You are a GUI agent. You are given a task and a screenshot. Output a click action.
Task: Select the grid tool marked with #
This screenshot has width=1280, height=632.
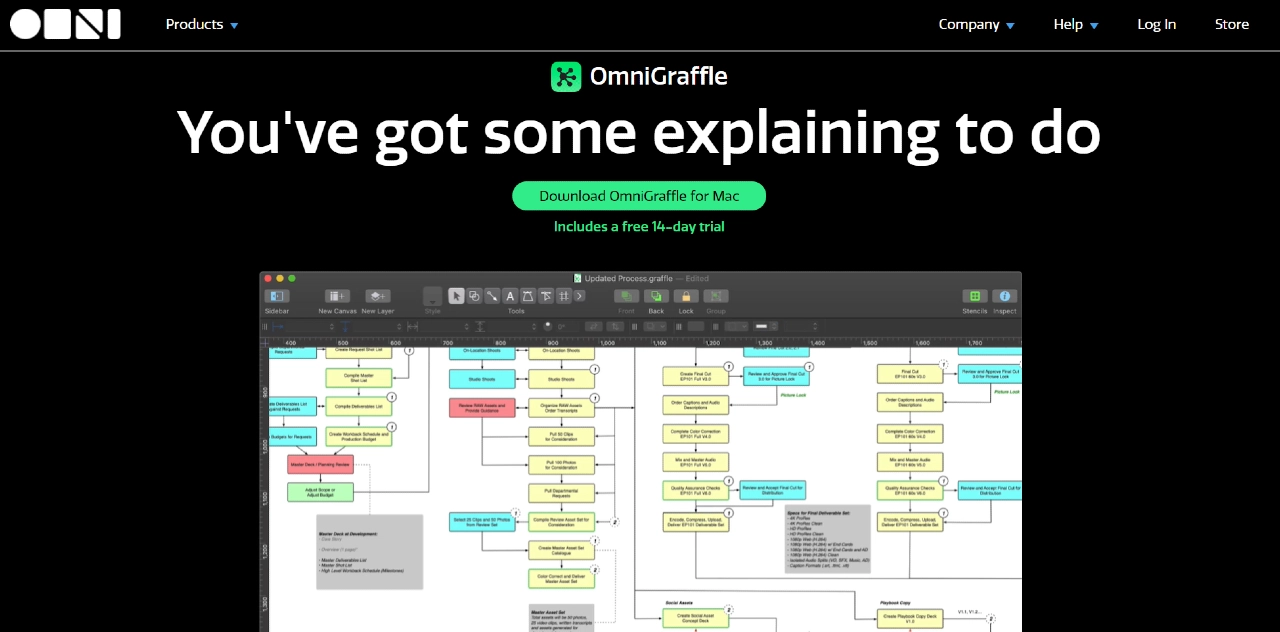click(564, 296)
